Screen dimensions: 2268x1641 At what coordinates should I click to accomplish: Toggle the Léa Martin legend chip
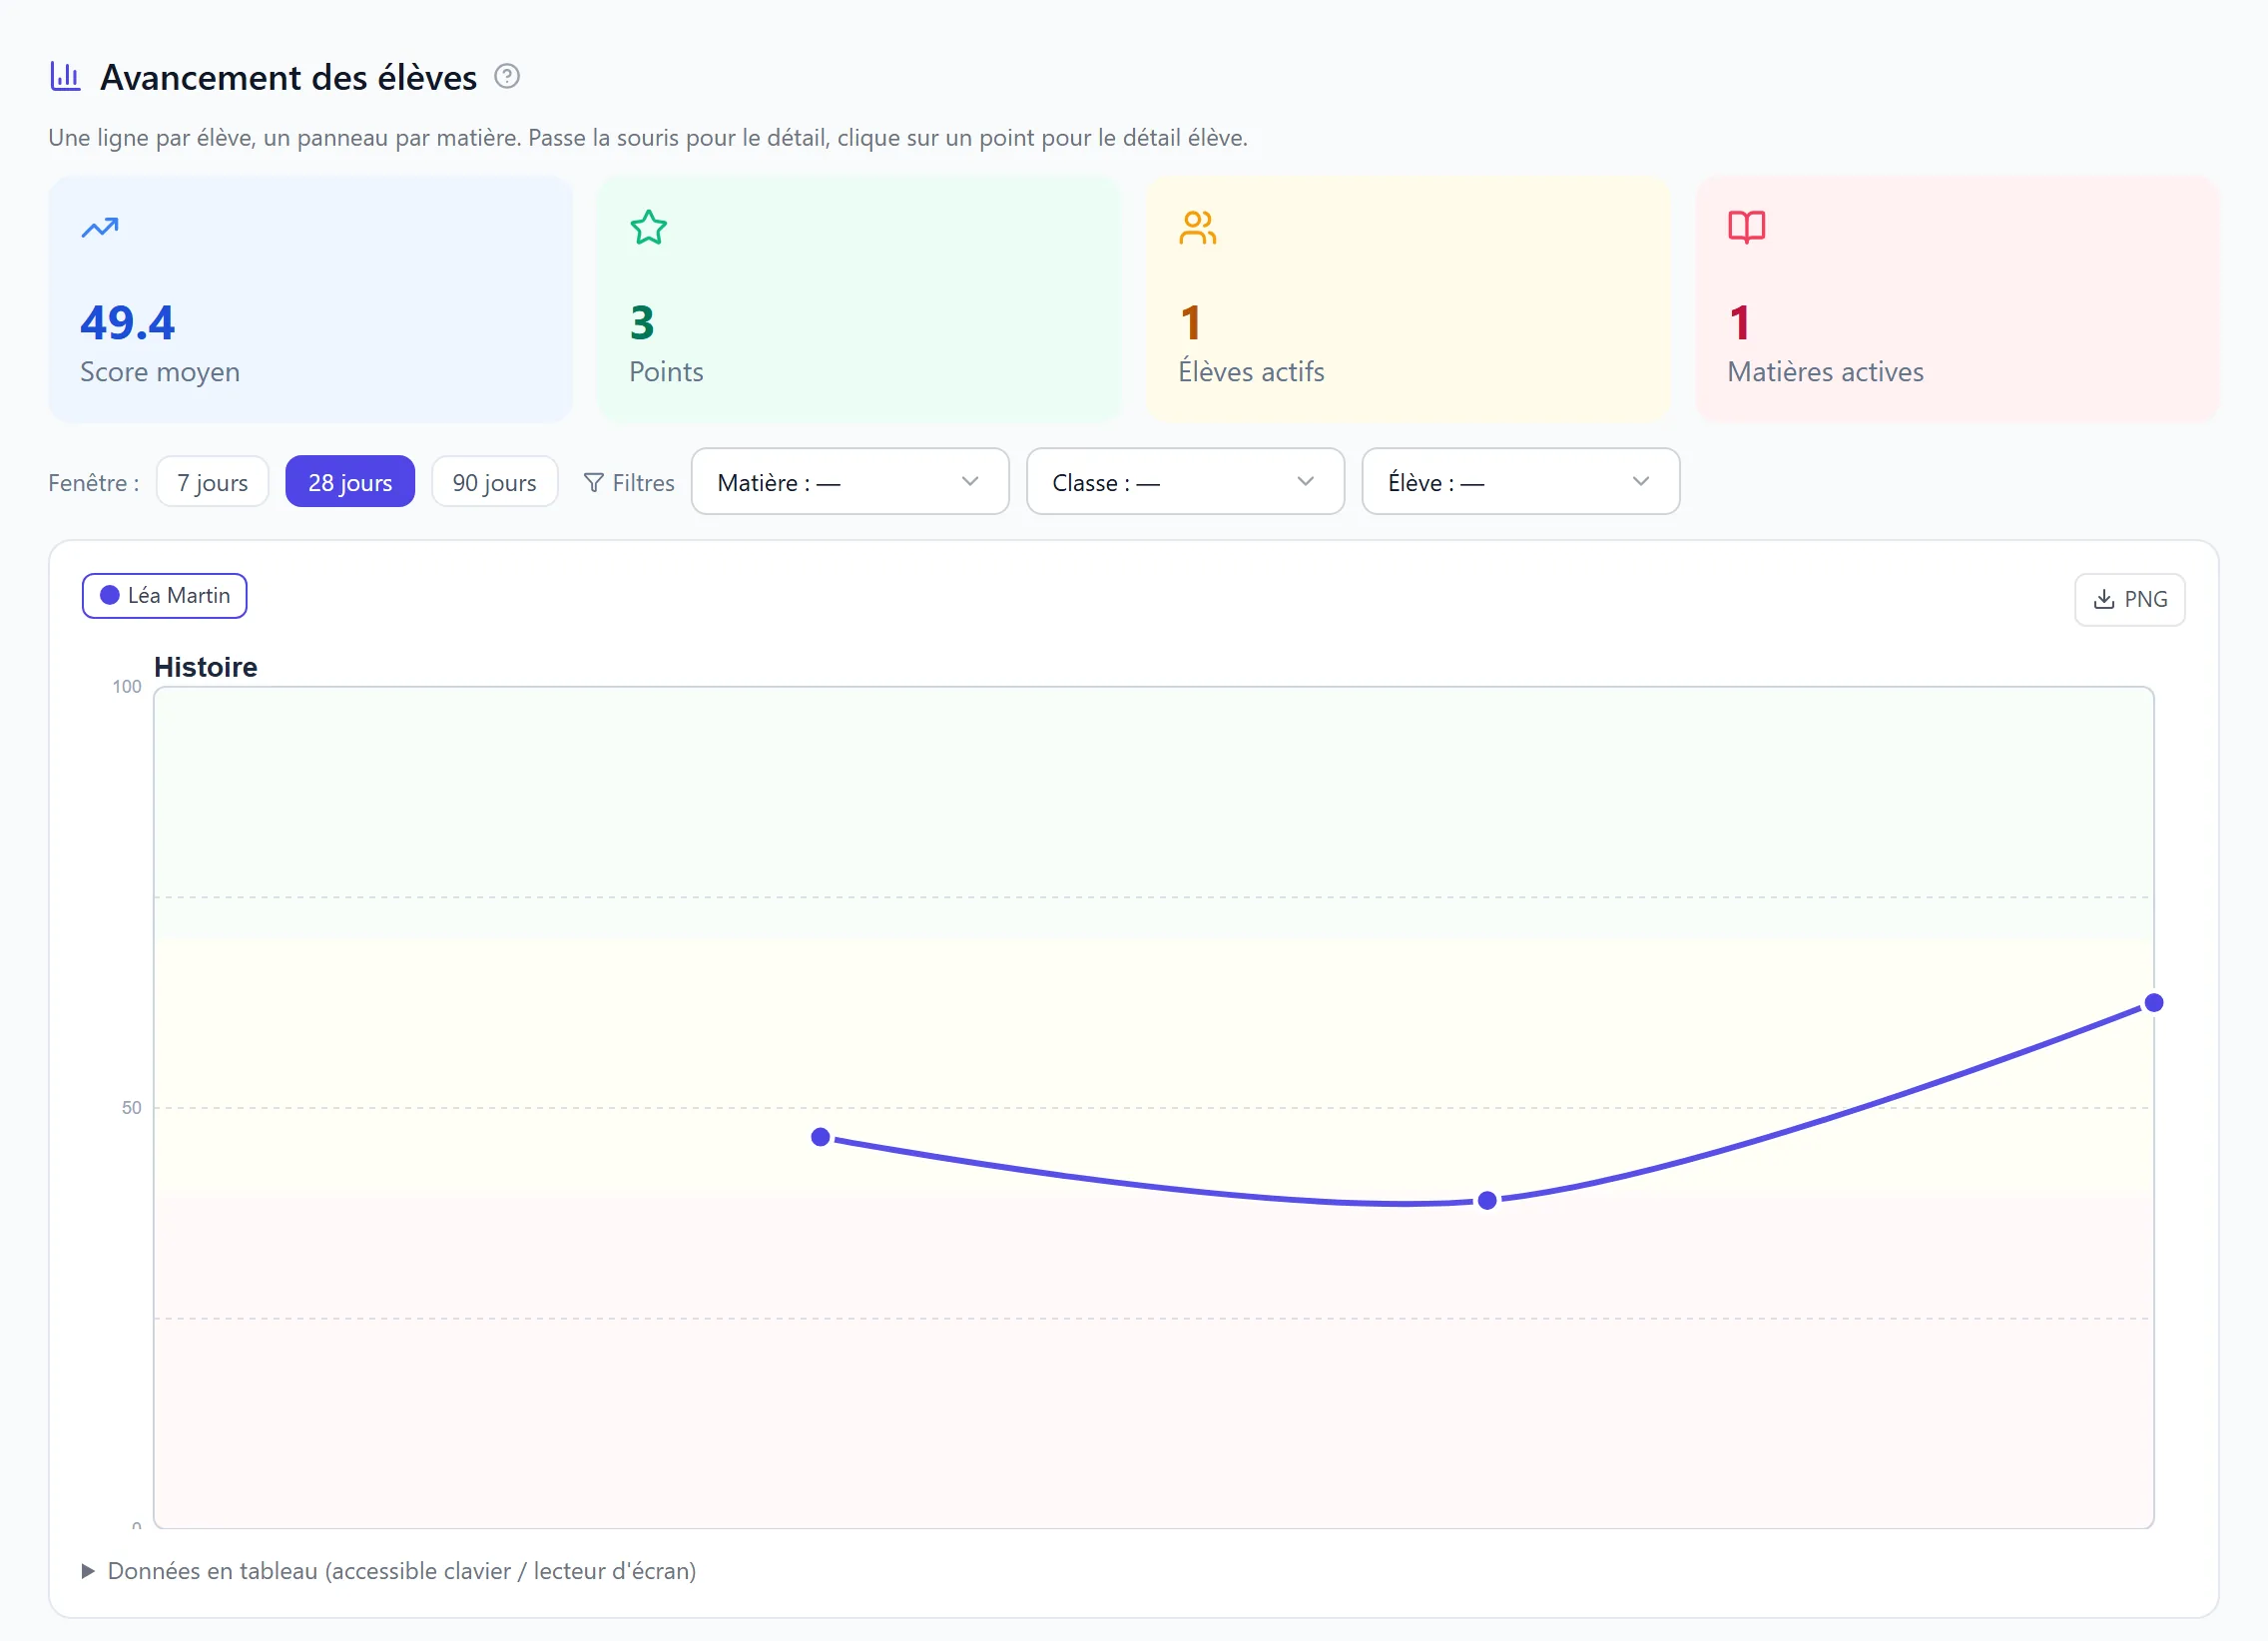coord(164,596)
